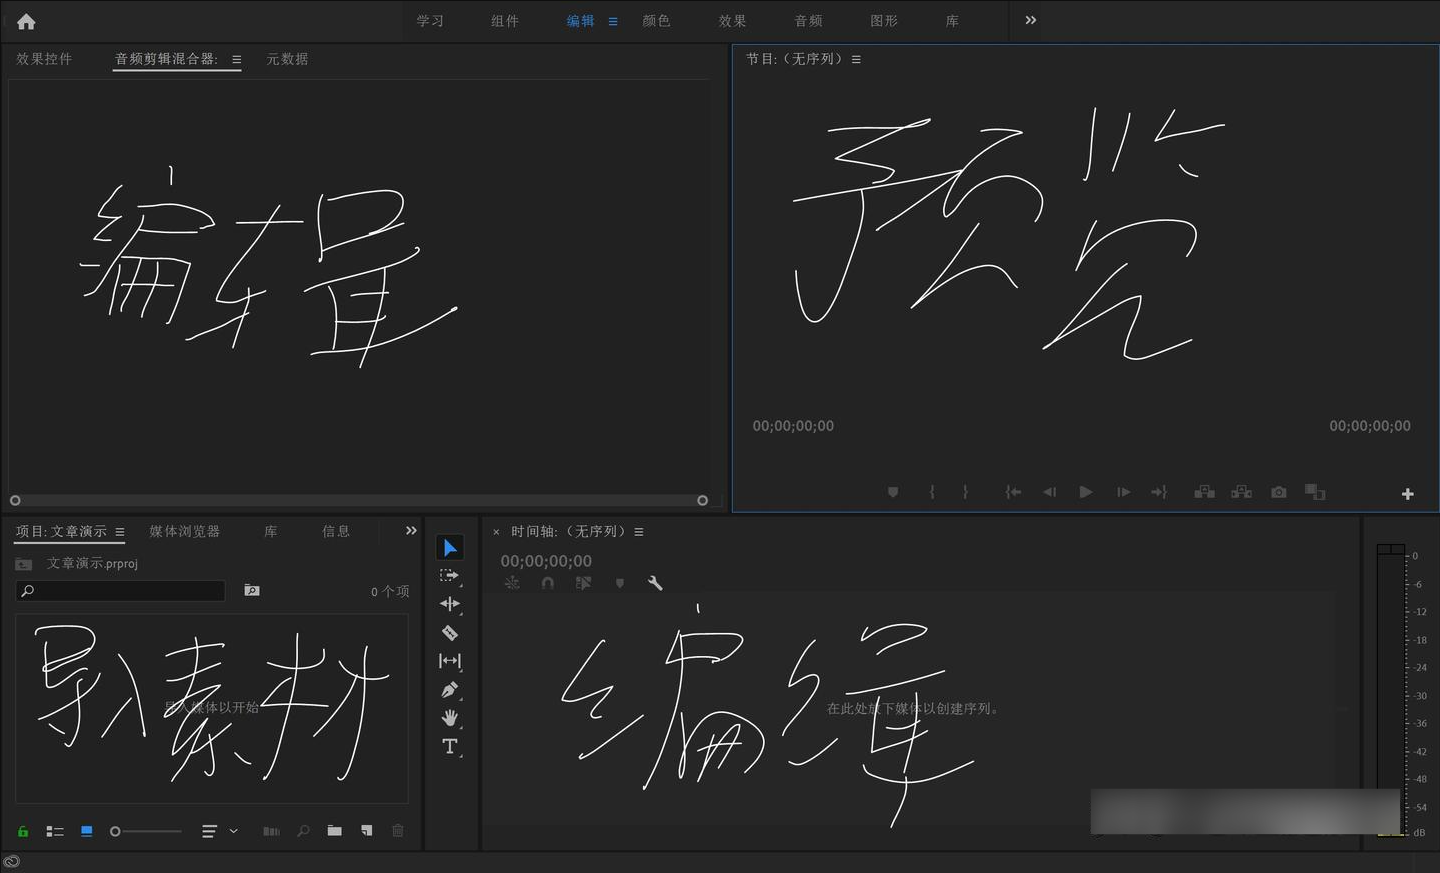Click the thumbnail zoom slider in project panel
The width and height of the screenshot is (1440, 873).
(145, 831)
